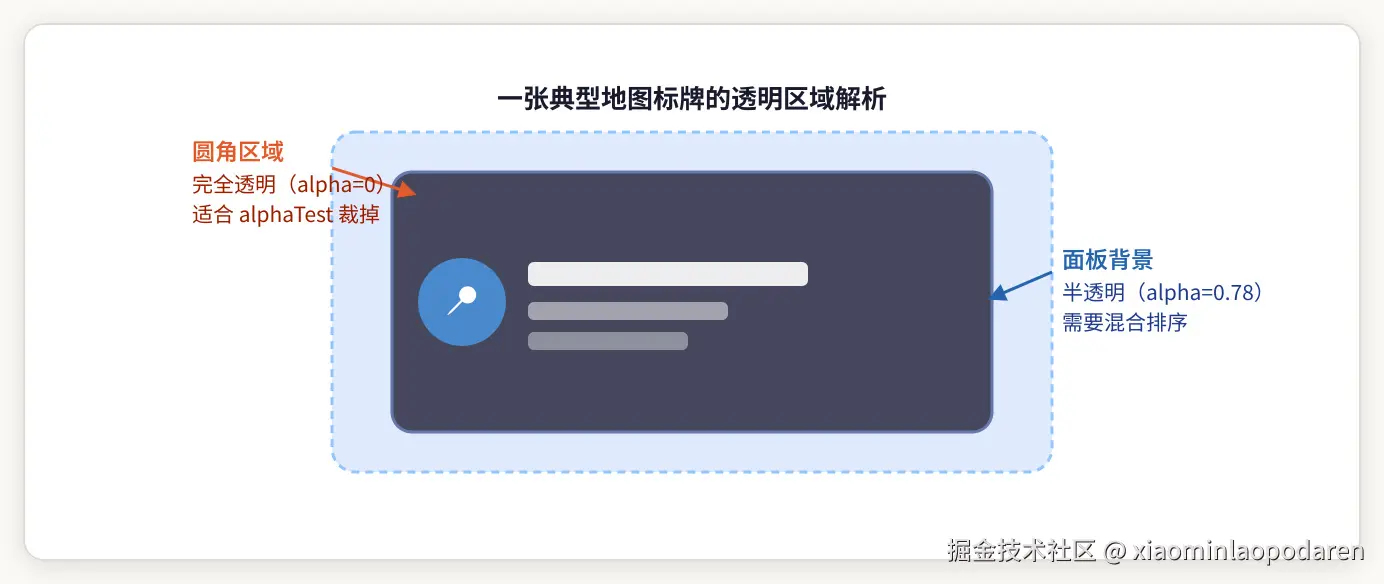Click the 掘金技术社区 watermark
The height and width of the screenshot is (584, 1384).
pyautogui.click(x=1022, y=551)
